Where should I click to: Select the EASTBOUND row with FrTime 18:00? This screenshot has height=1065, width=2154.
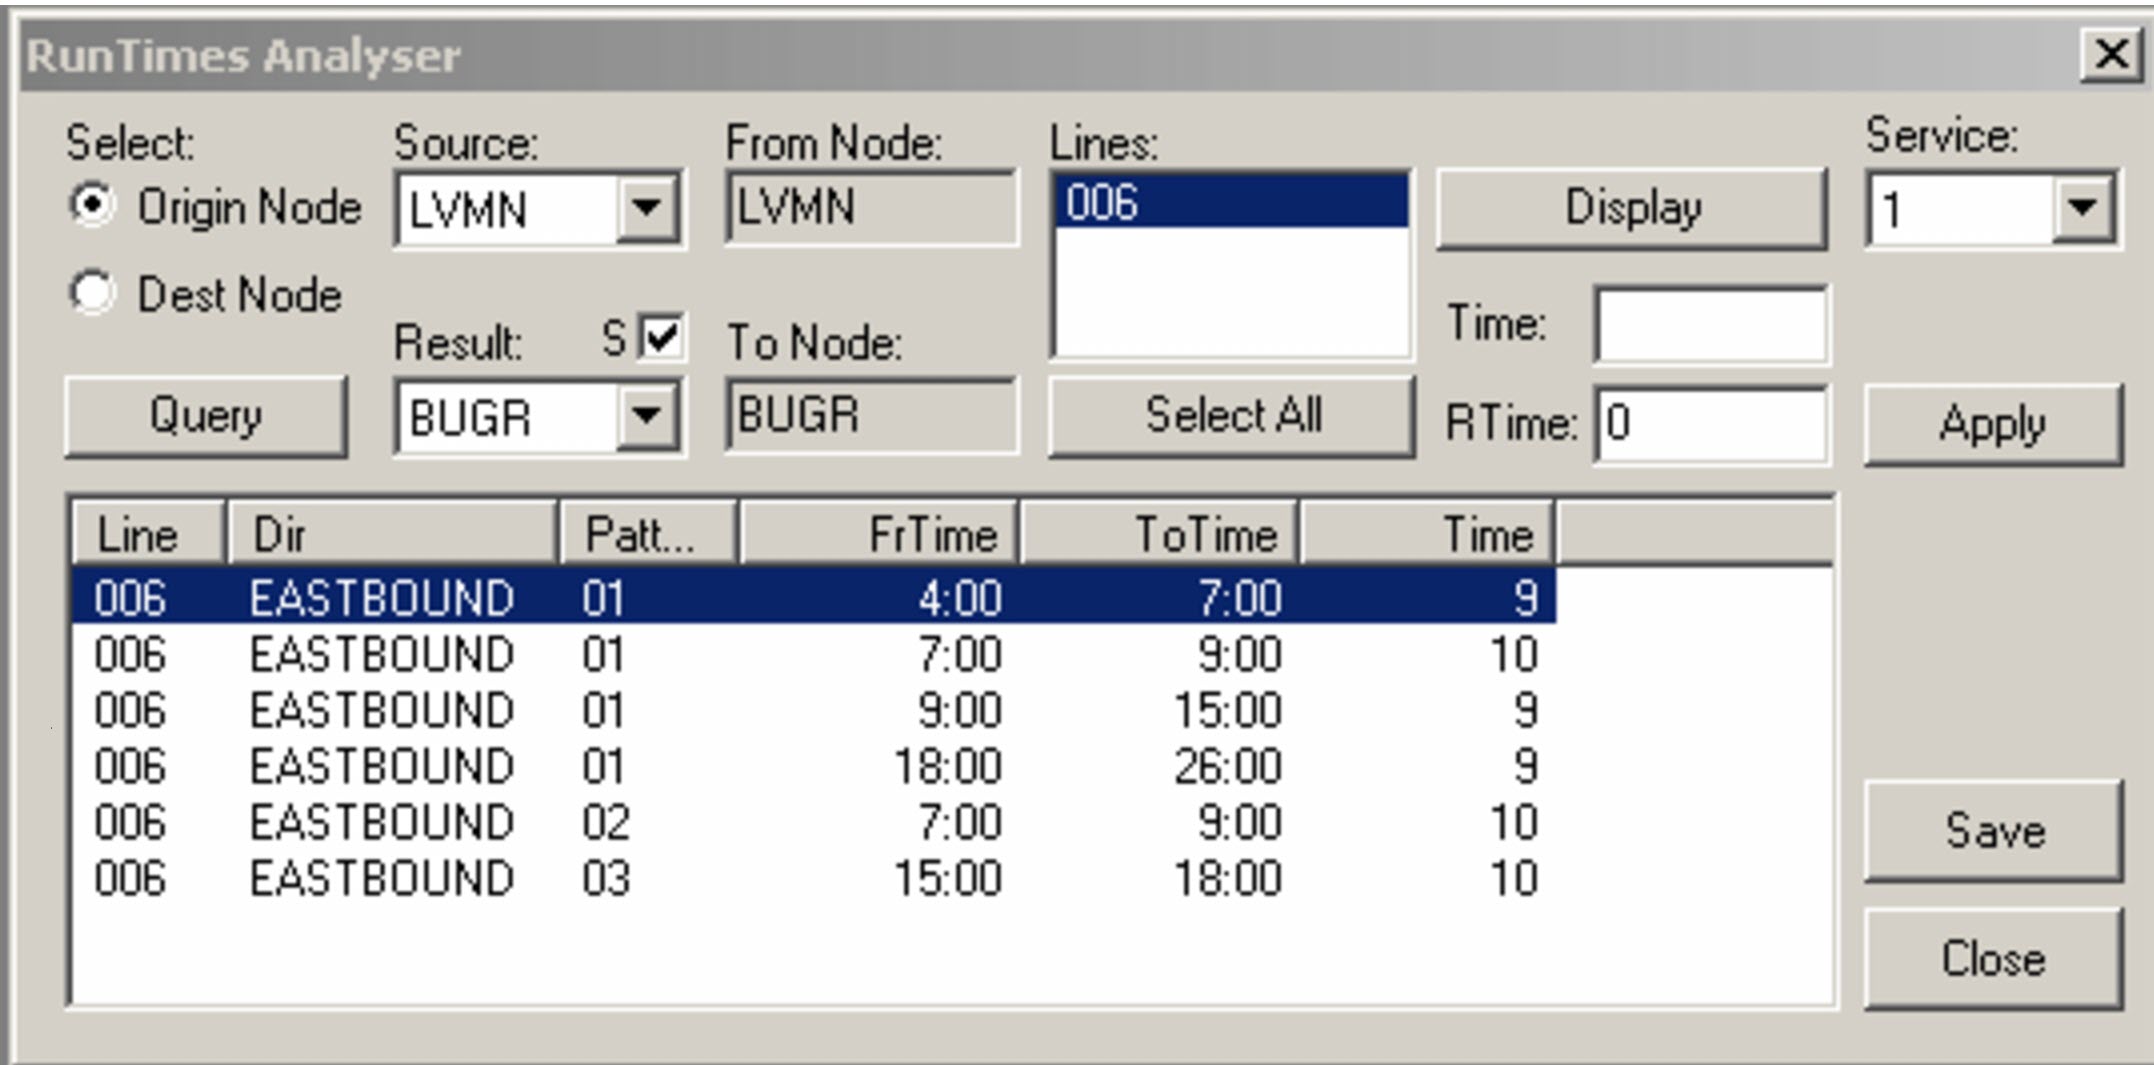click(700, 766)
